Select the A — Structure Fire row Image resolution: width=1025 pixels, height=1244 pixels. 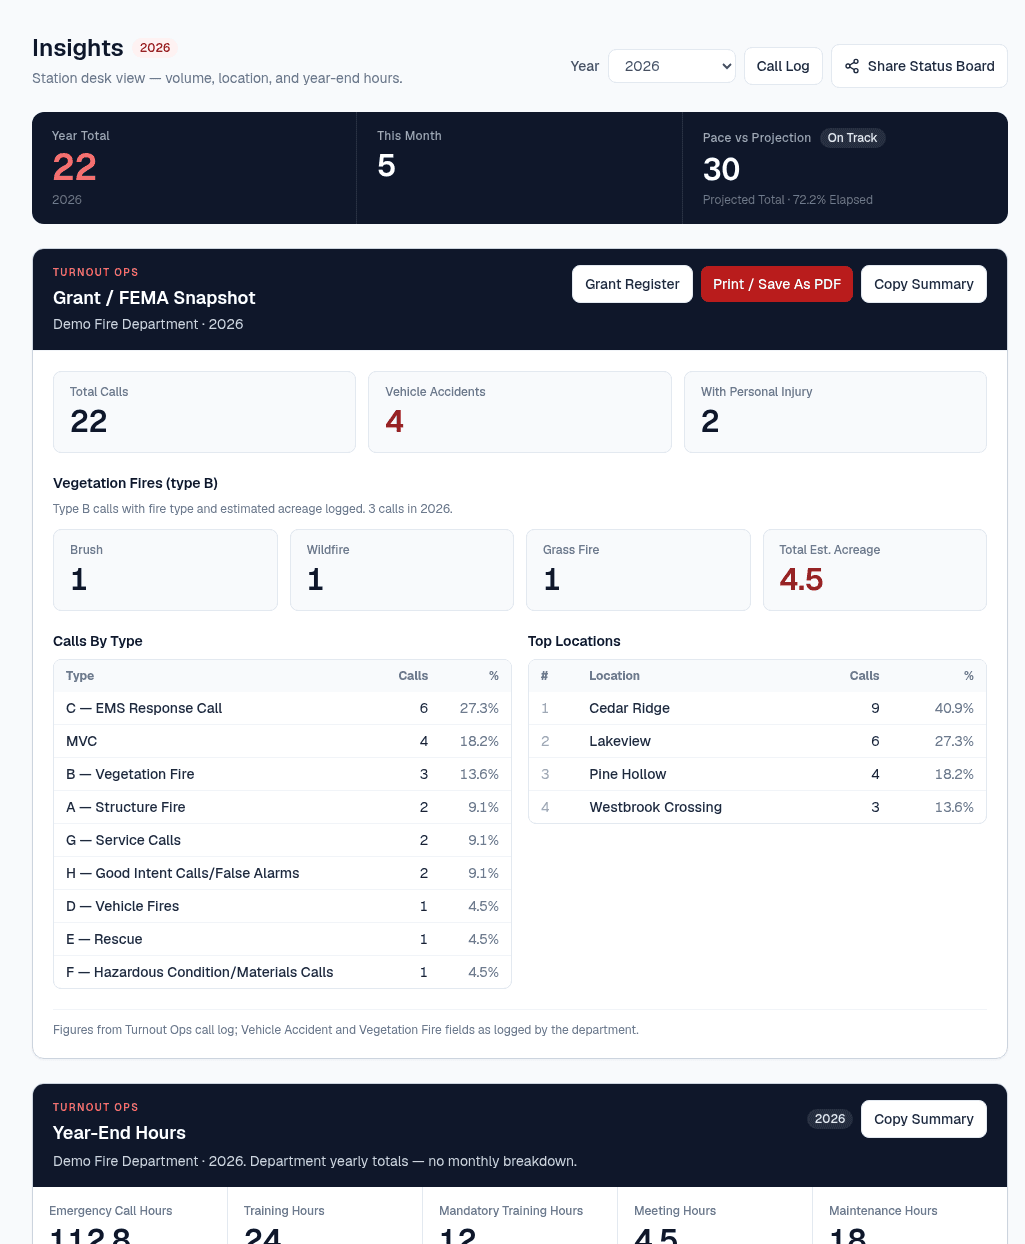tap(282, 807)
